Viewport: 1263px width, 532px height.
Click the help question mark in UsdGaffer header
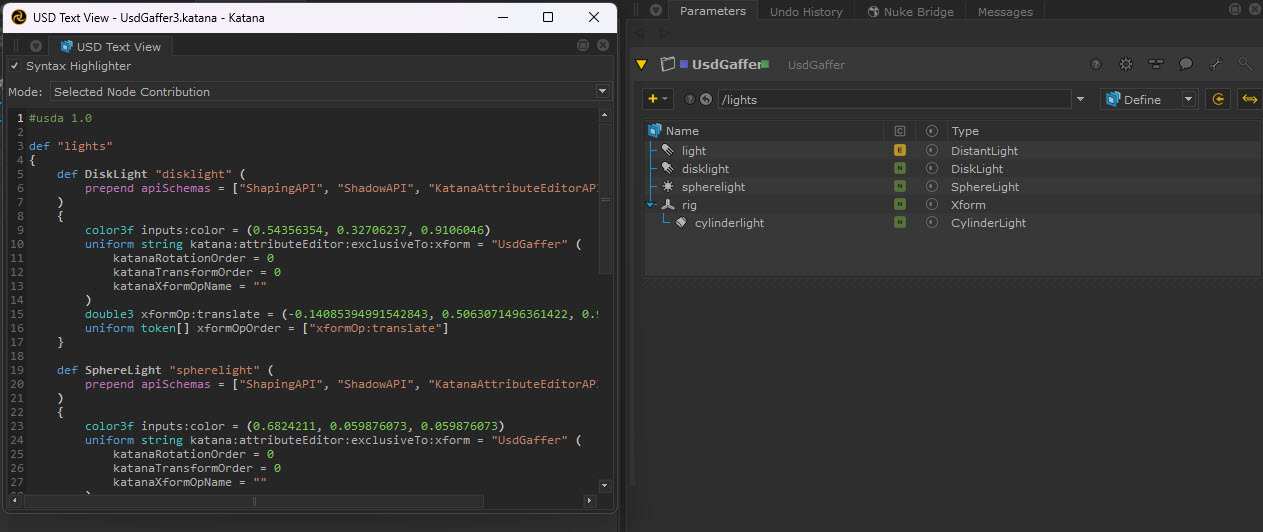pyautogui.click(x=1096, y=65)
